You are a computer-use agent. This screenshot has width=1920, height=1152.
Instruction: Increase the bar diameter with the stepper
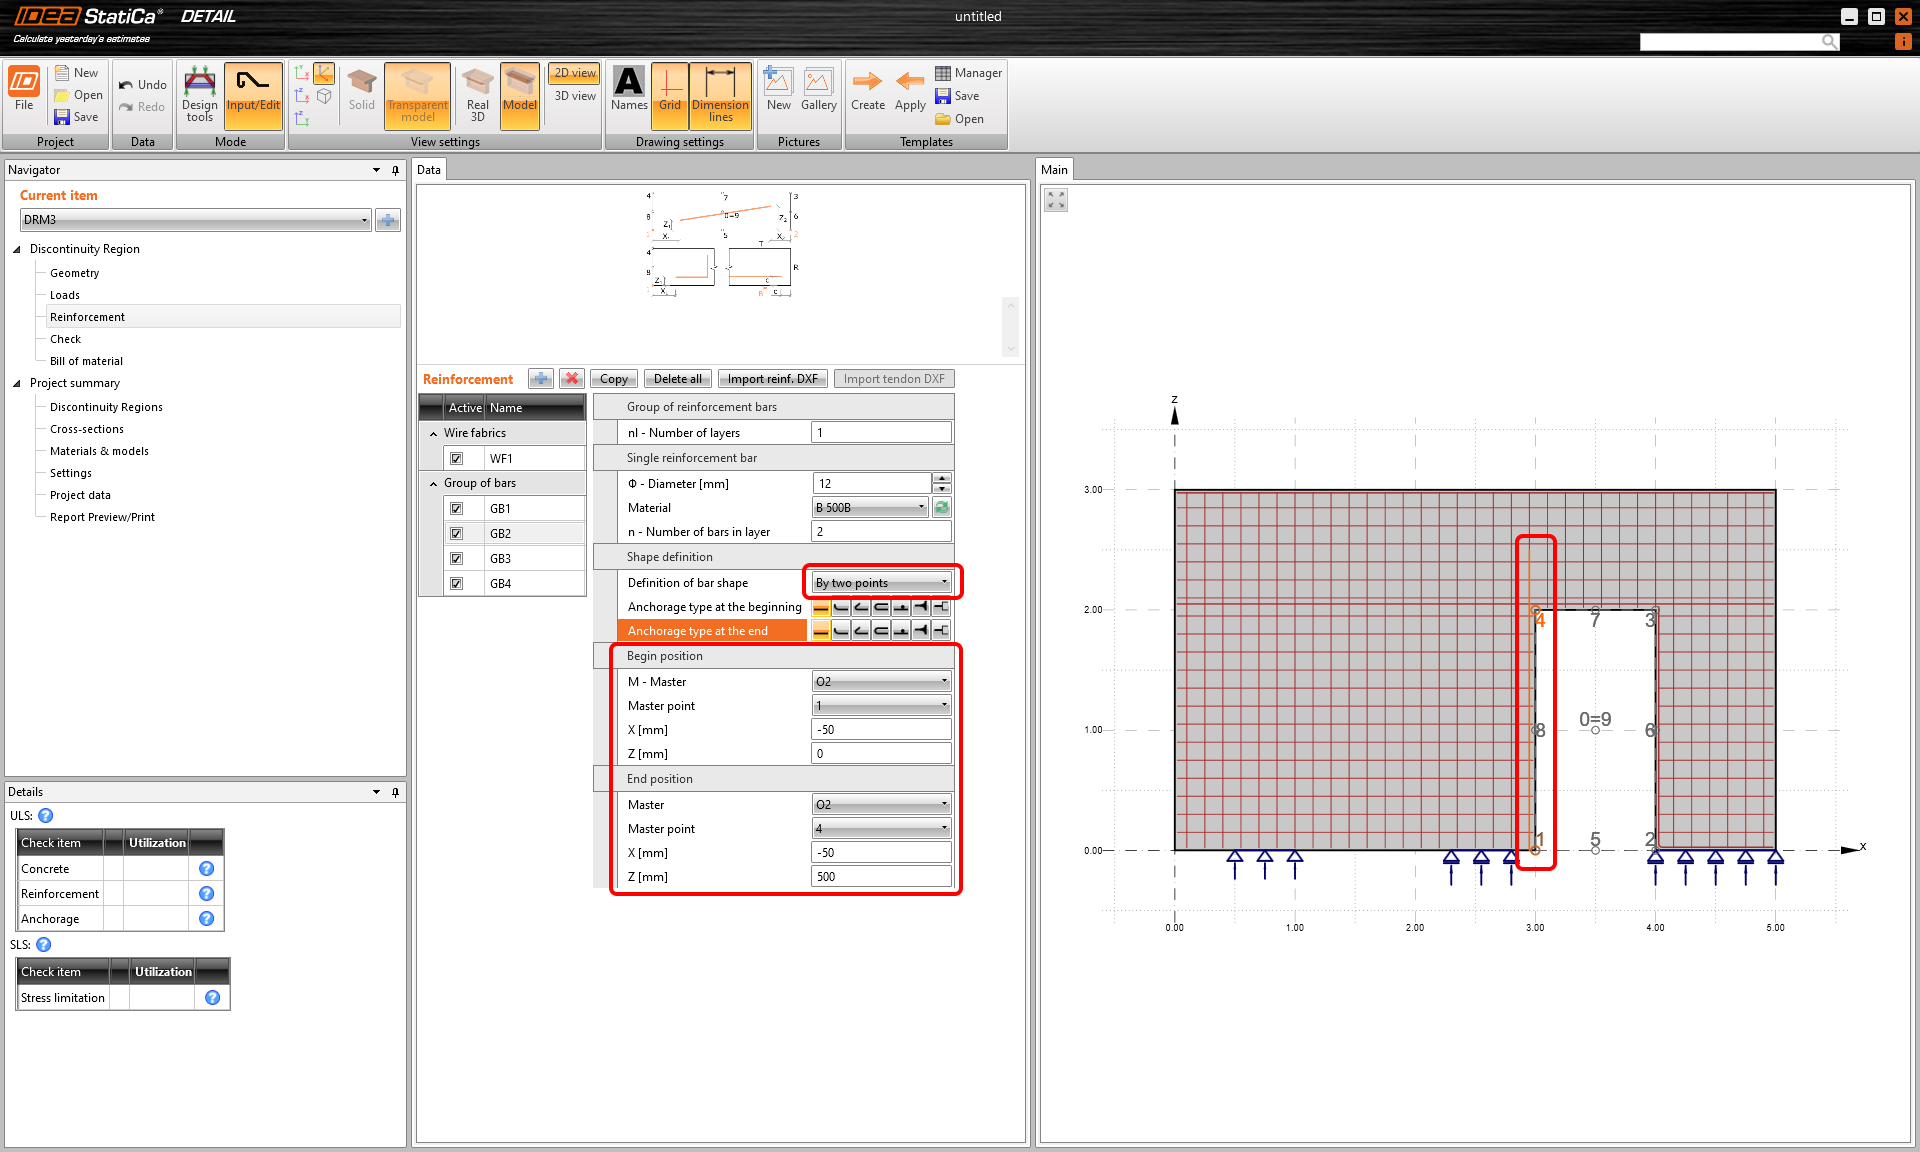coord(941,477)
